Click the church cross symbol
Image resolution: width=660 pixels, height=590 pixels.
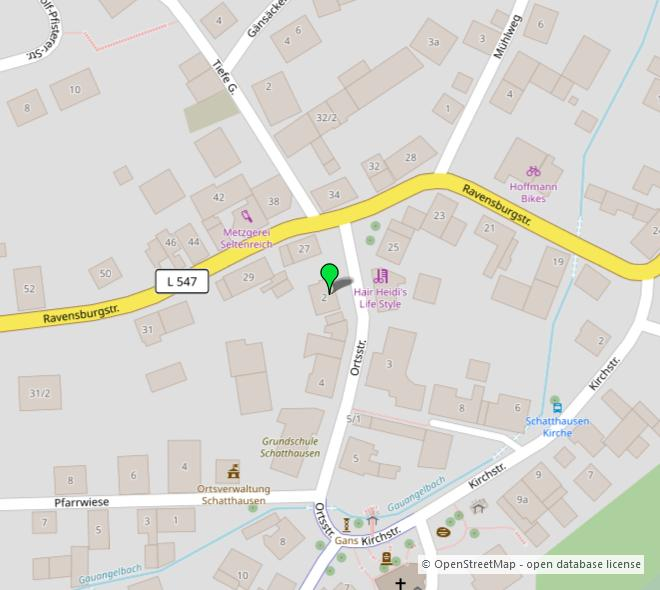click(400, 584)
